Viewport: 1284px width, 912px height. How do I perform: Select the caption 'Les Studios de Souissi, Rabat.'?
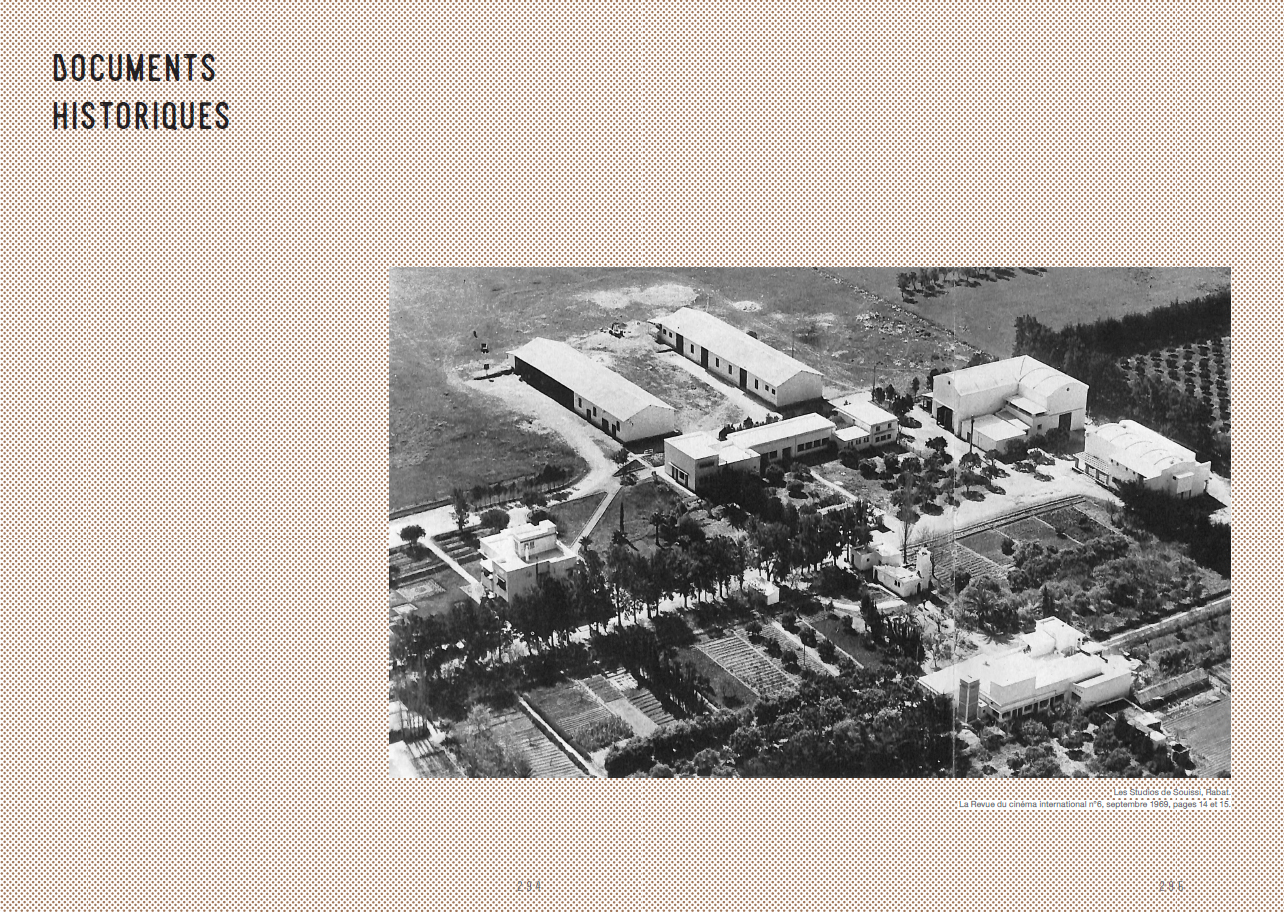(1170, 792)
